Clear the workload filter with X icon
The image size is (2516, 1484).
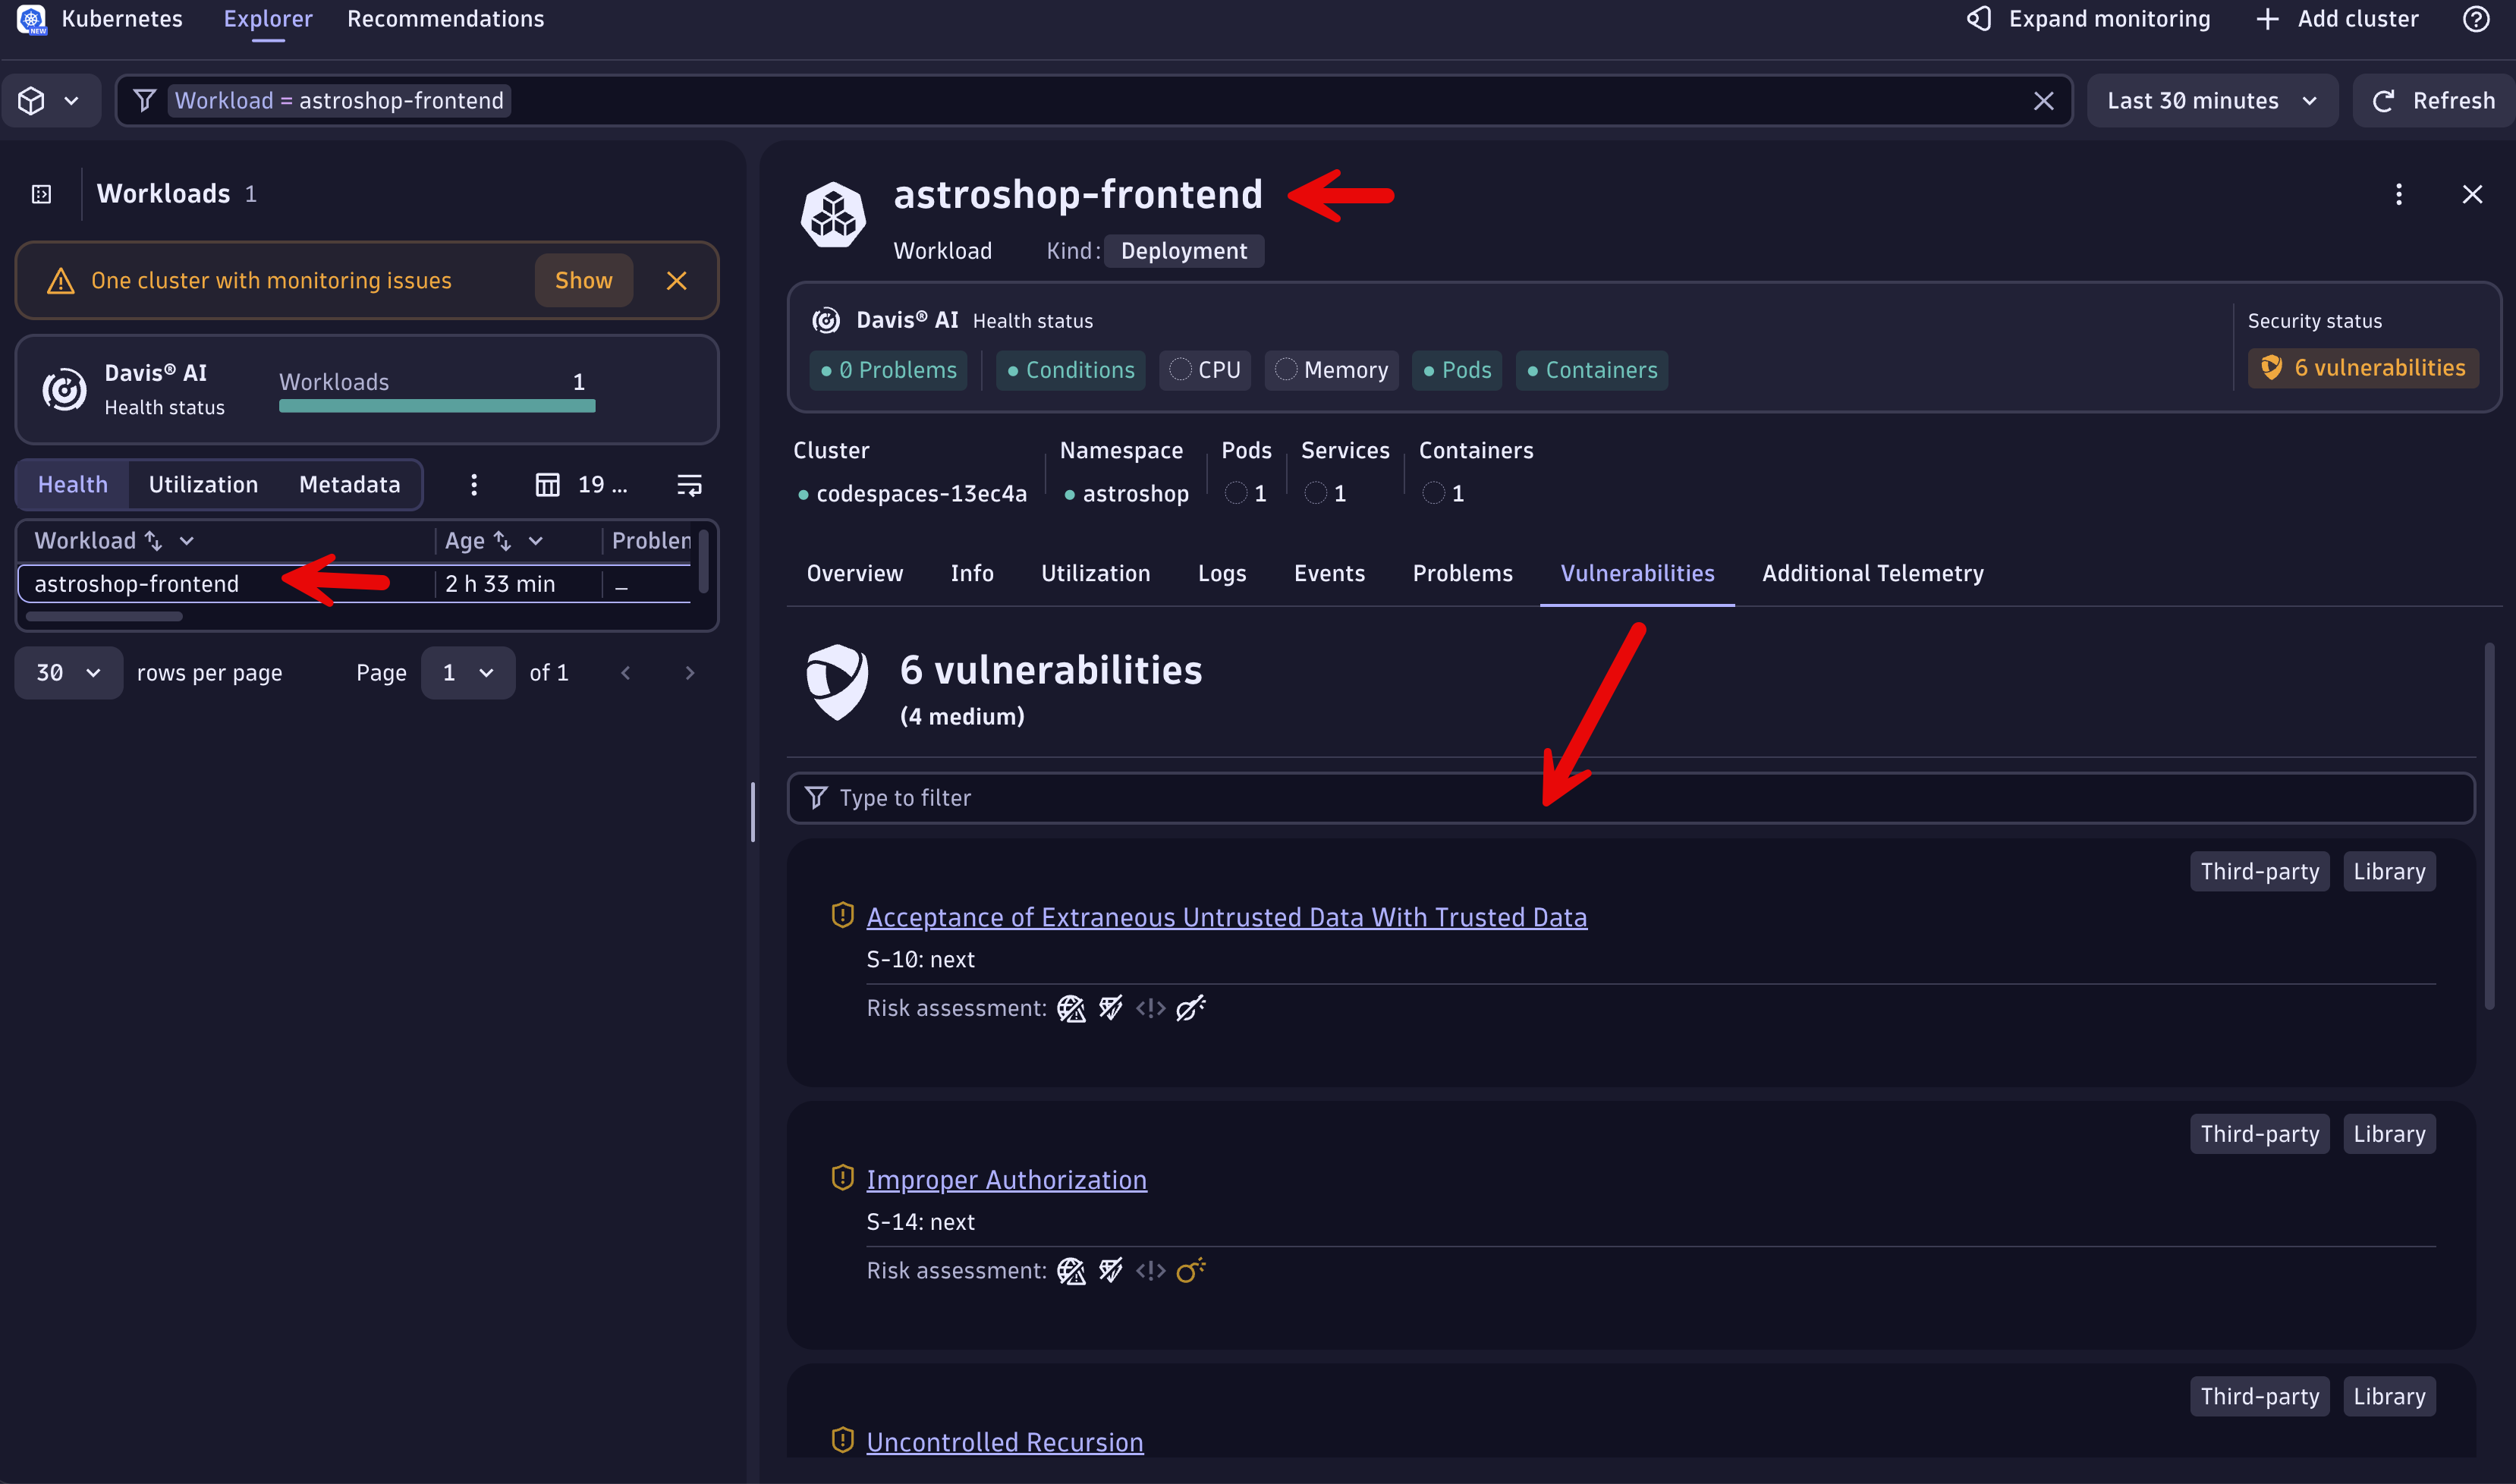pyautogui.click(x=2043, y=101)
